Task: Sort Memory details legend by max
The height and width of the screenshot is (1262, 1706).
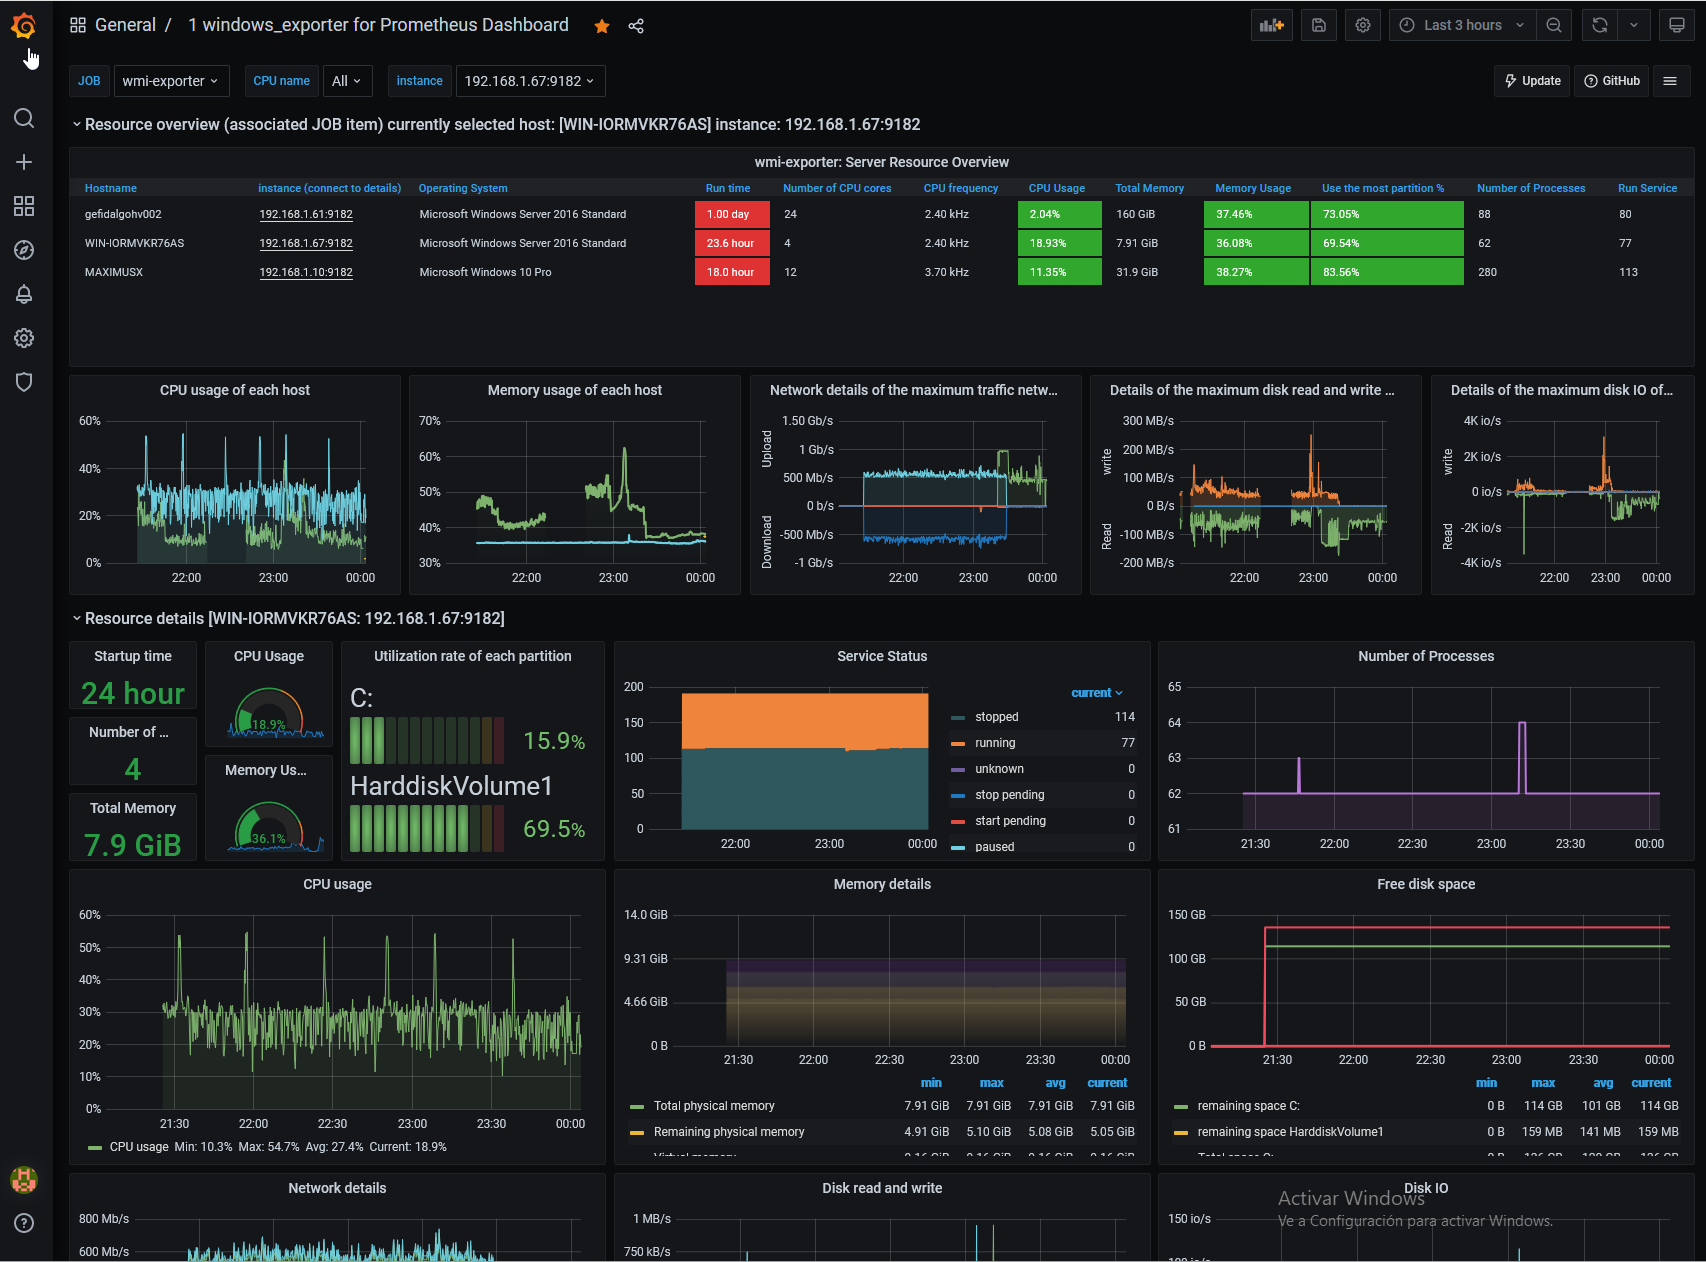Action: click(991, 1083)
